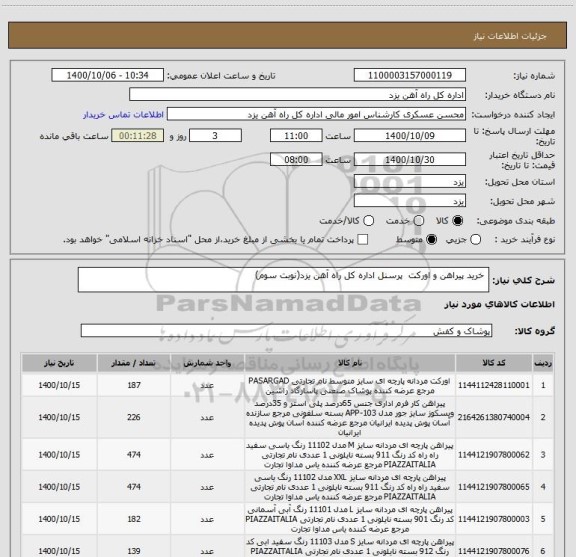Click product code 1144121907800062
Screen dimensions: 576x557
pos(494,455)
